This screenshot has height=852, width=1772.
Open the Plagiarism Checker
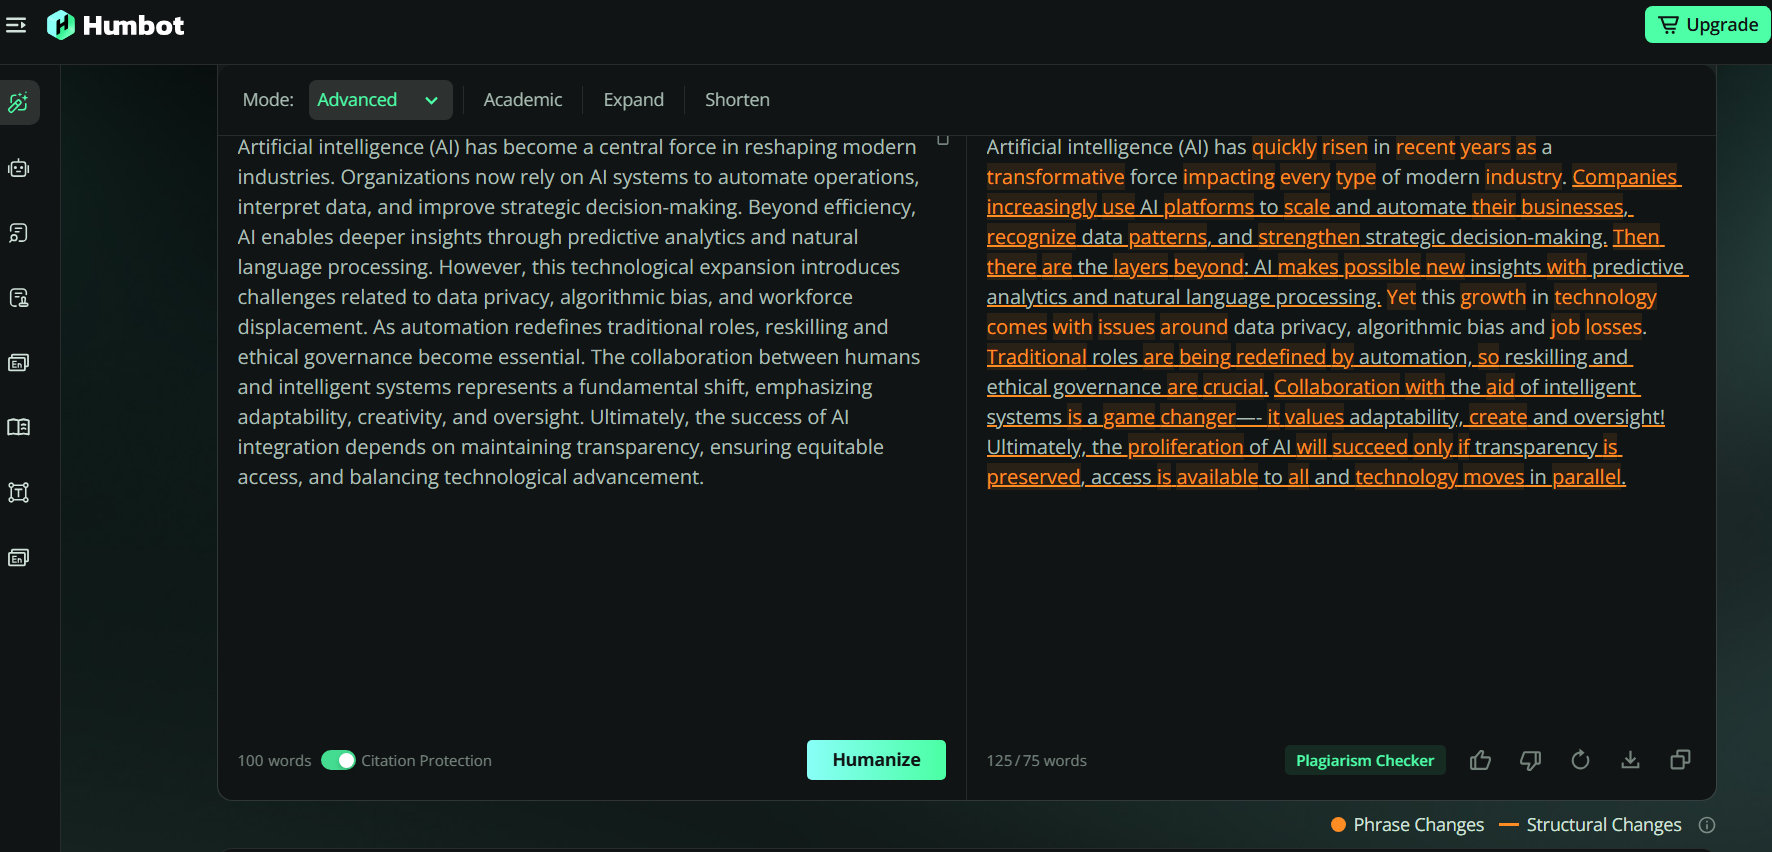(x=1364, y=760)
